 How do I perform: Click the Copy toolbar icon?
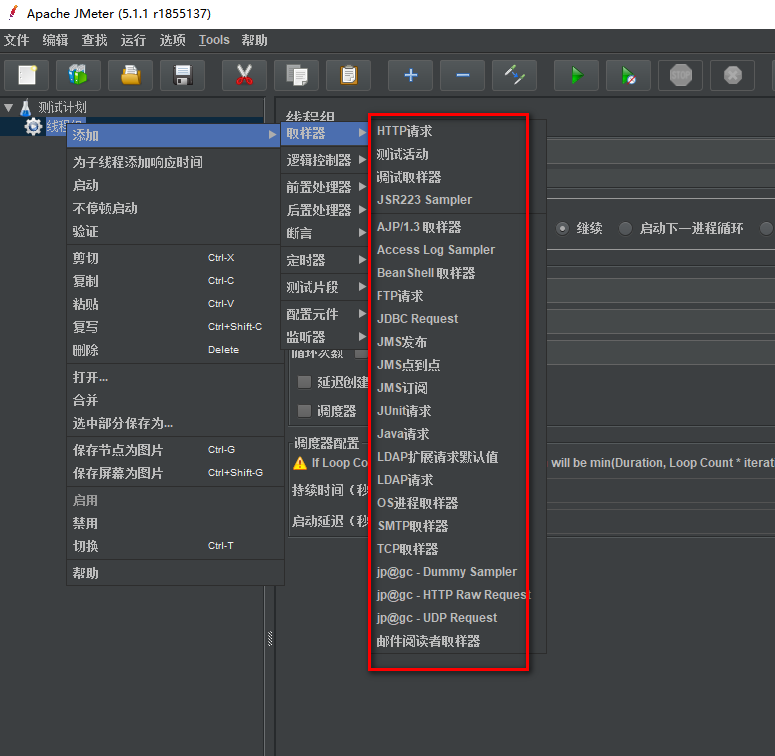[297, 76]
